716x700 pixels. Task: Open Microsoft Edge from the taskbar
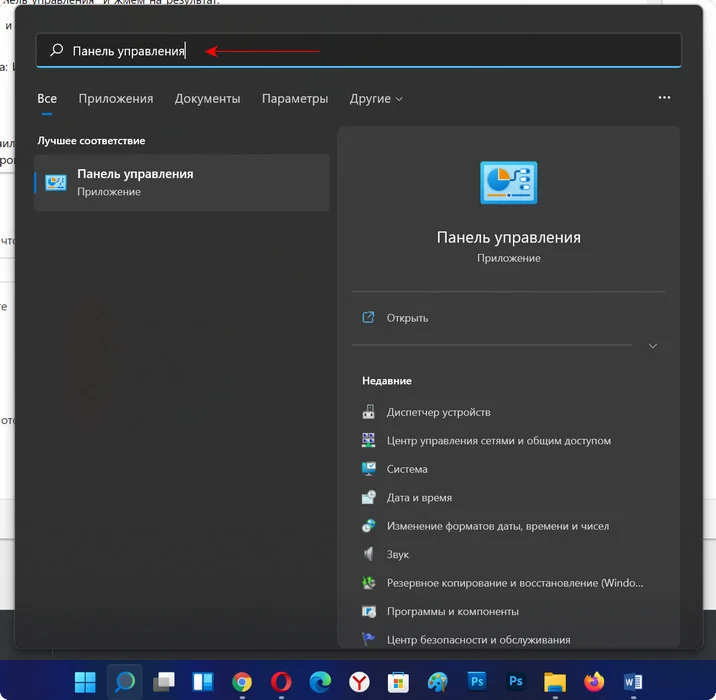pos(320,682)
